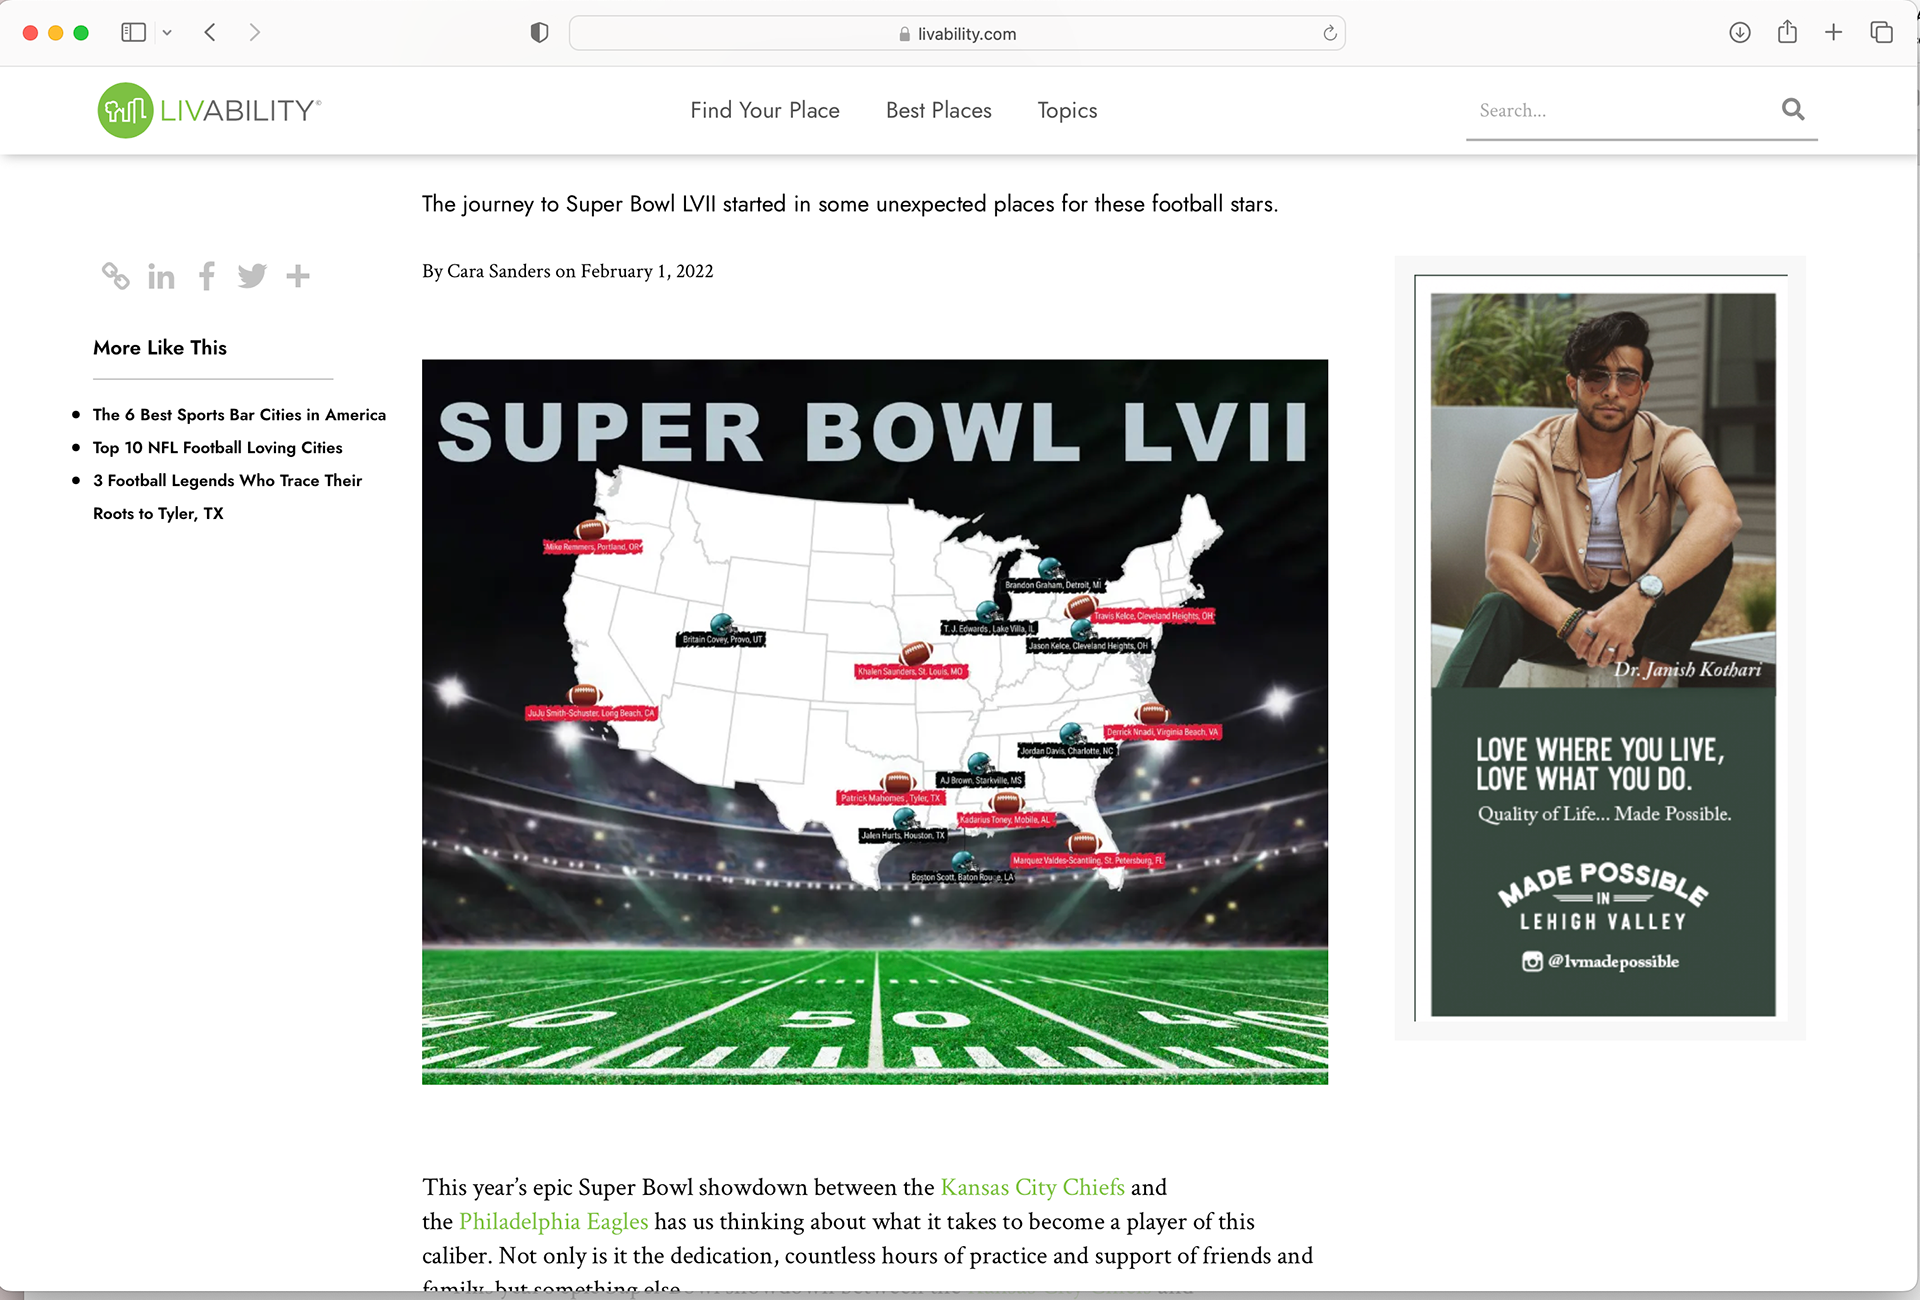Toggle the Safari sidebar

pyautogui.click(x=133, y=33)
